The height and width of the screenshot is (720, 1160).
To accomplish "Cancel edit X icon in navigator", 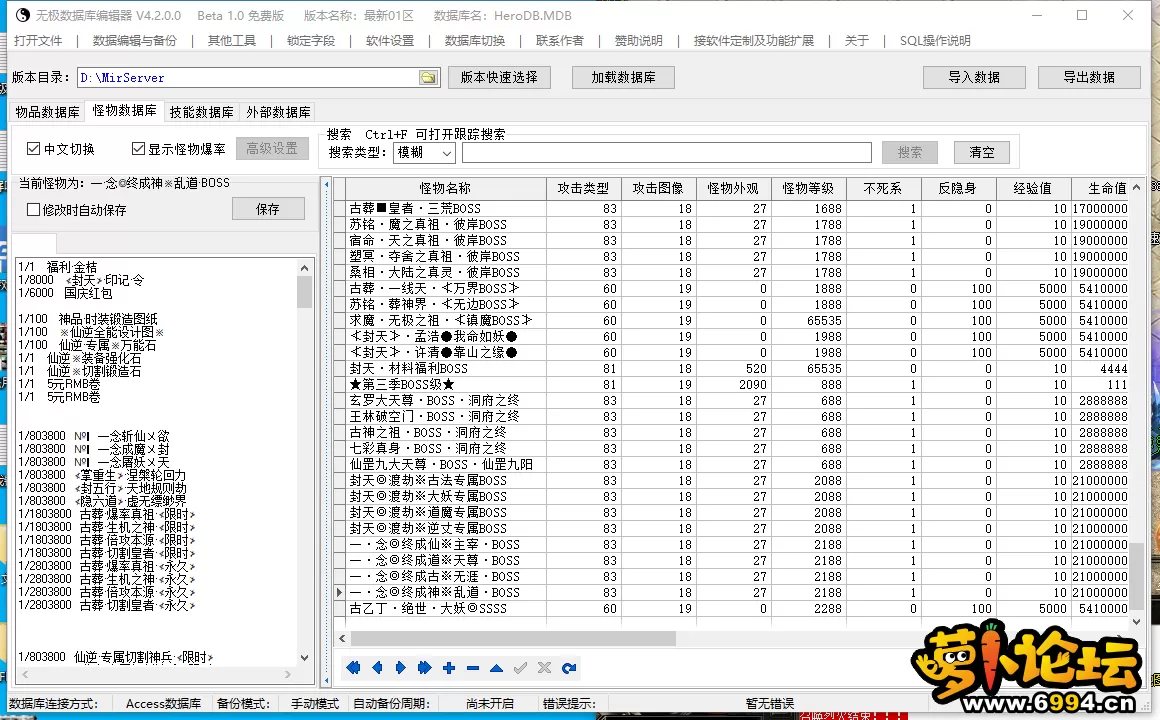I will click(544, 668).
